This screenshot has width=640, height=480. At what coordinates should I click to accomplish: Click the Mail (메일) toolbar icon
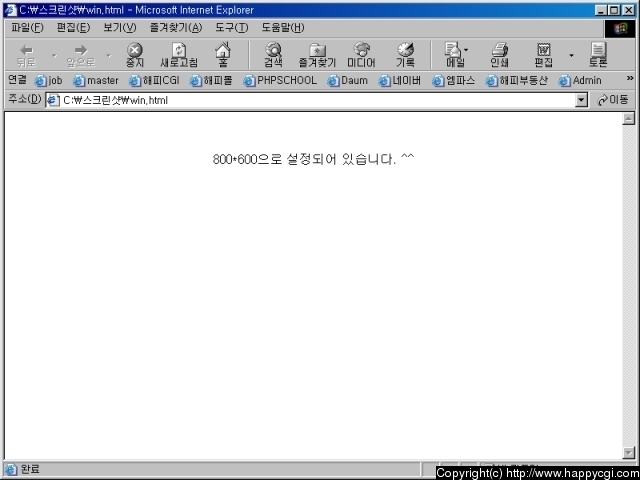pos(452,49)
